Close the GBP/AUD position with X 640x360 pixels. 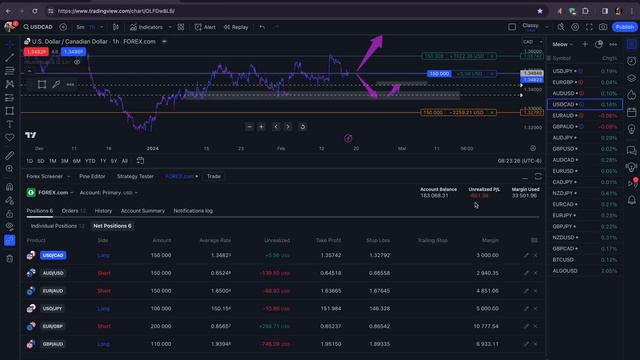pos(536,344)
